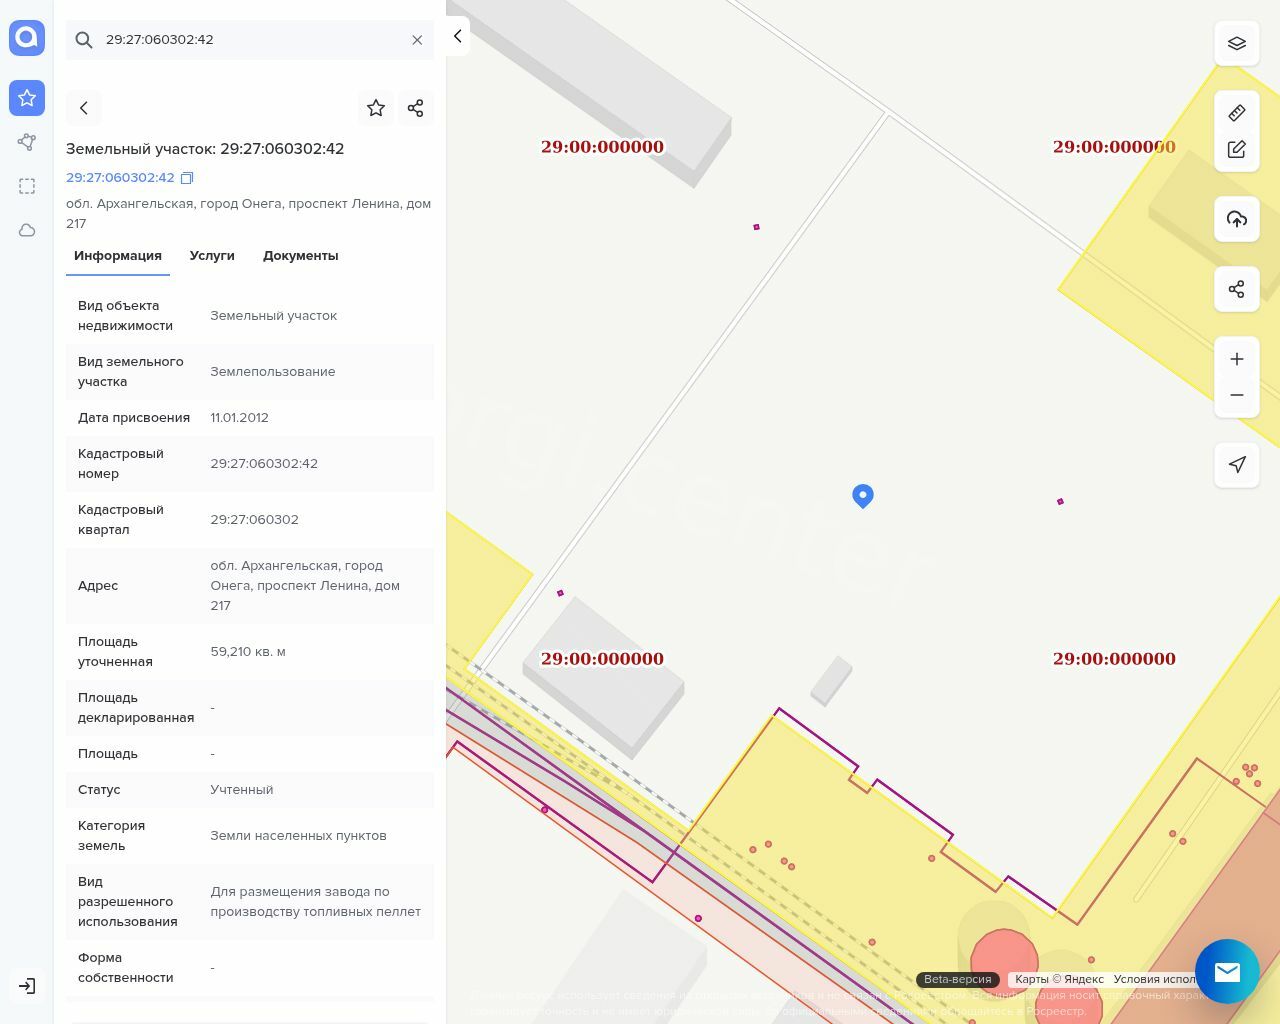
Task: Share this land parcel card
Action: tap(416, 108)
